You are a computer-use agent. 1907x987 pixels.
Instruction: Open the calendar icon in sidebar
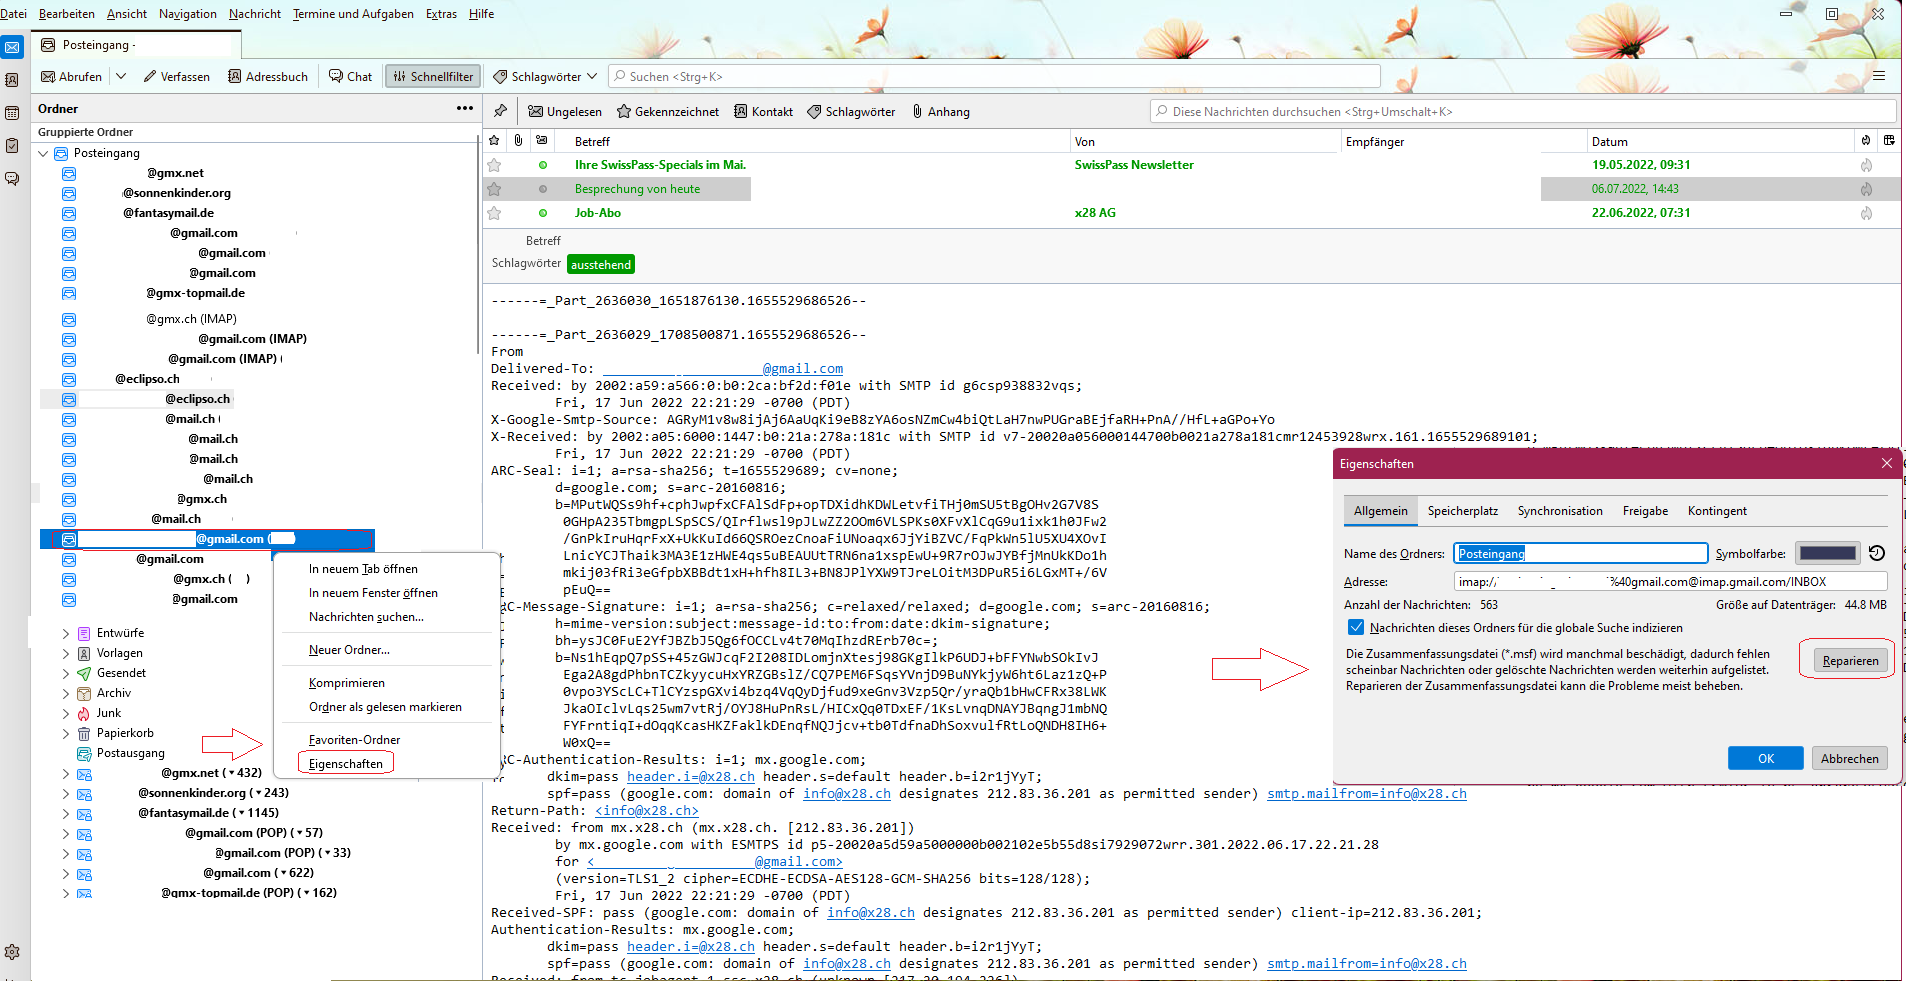(12, 113)
